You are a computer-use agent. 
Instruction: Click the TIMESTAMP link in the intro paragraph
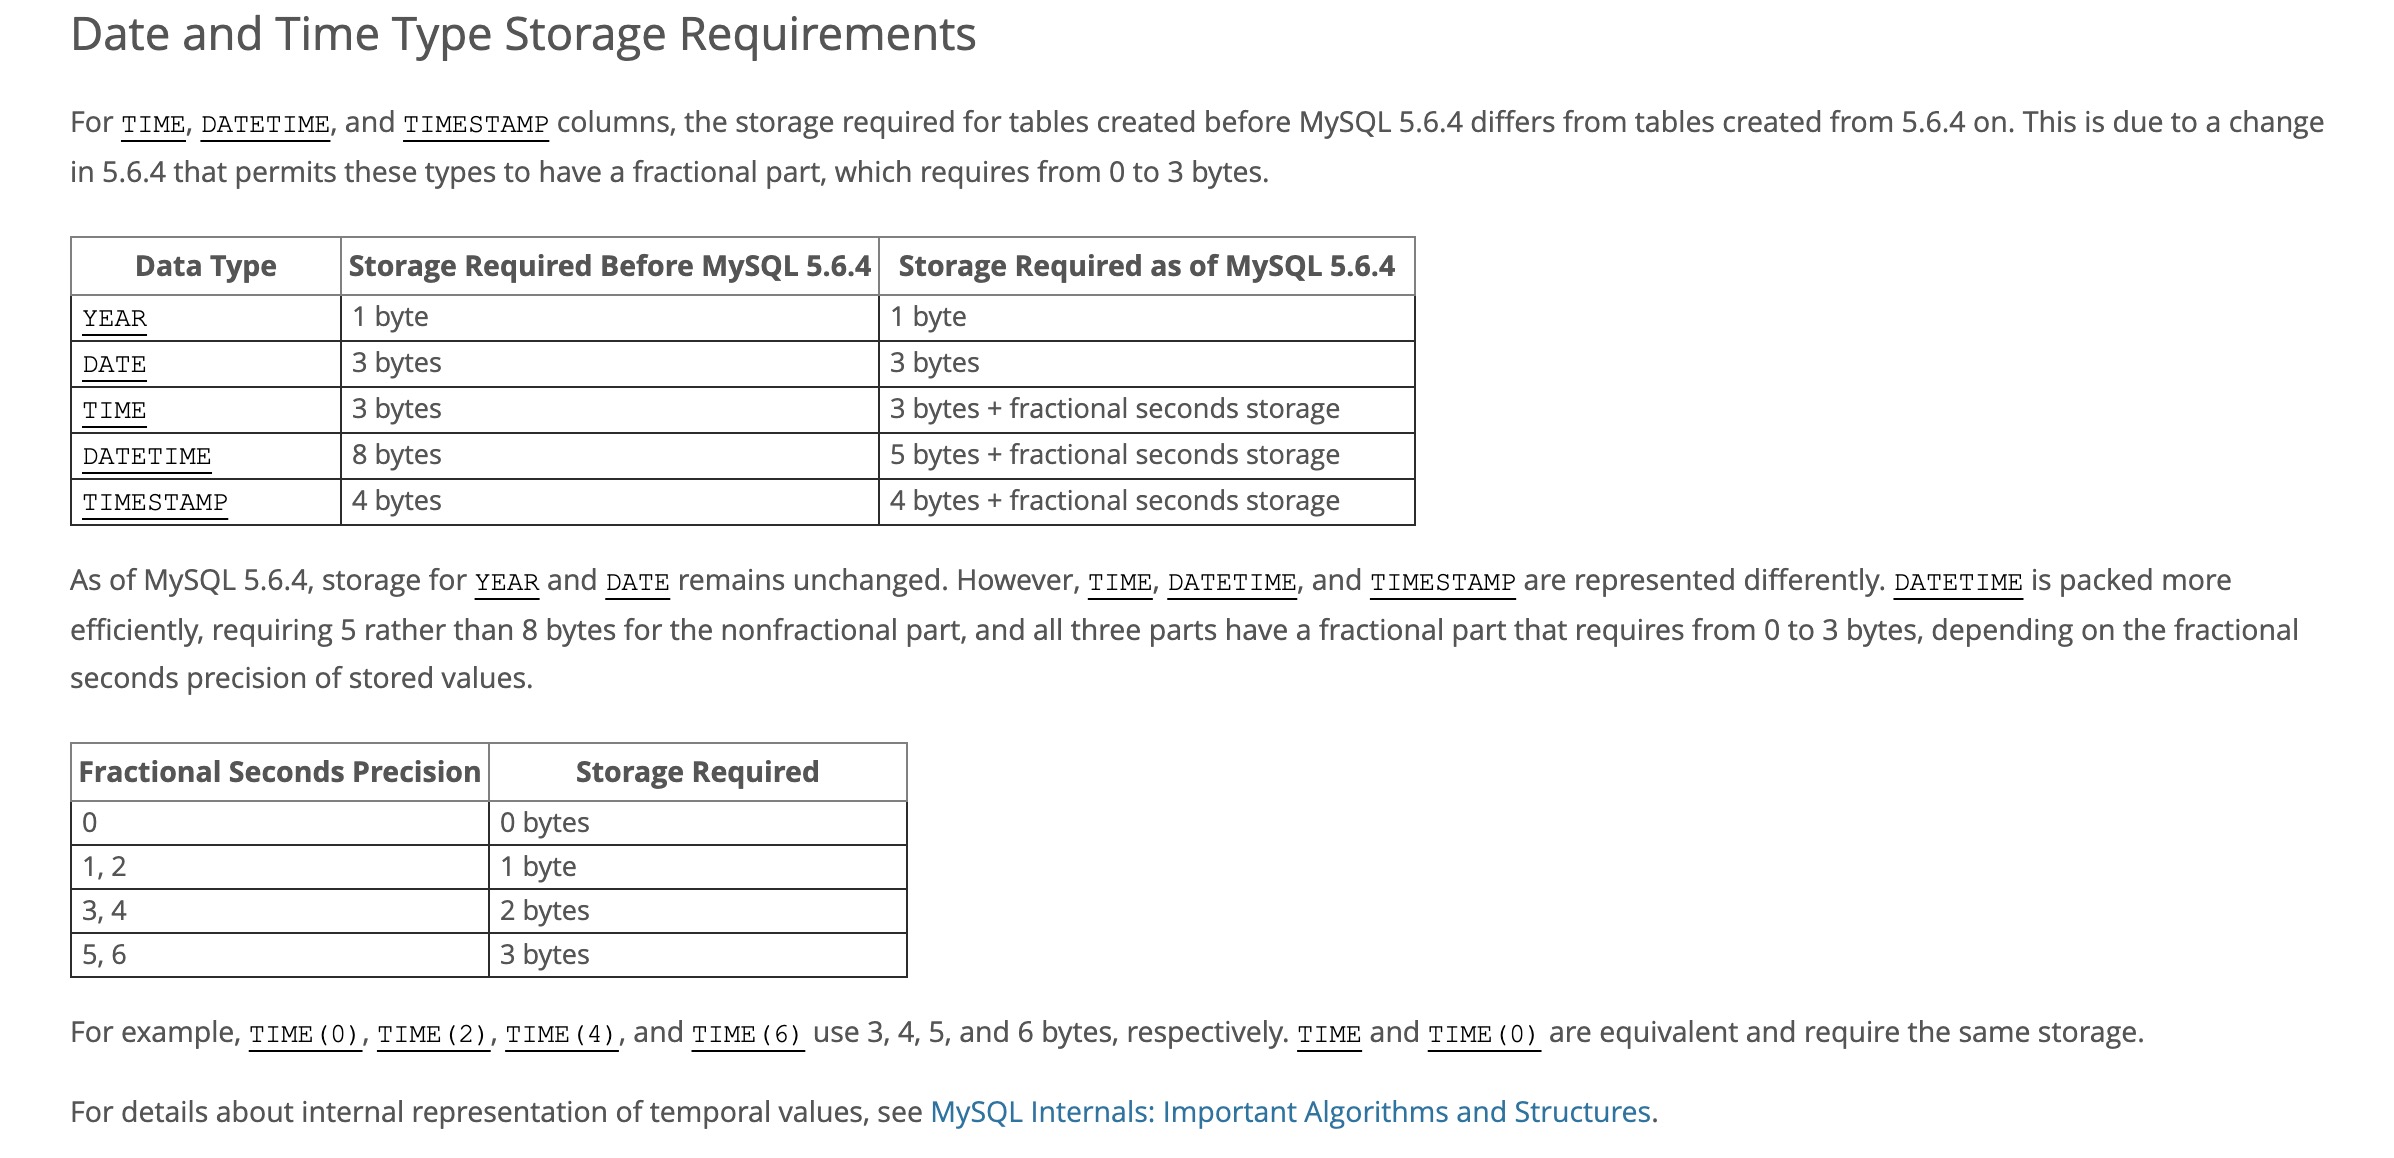pos(476,124)
